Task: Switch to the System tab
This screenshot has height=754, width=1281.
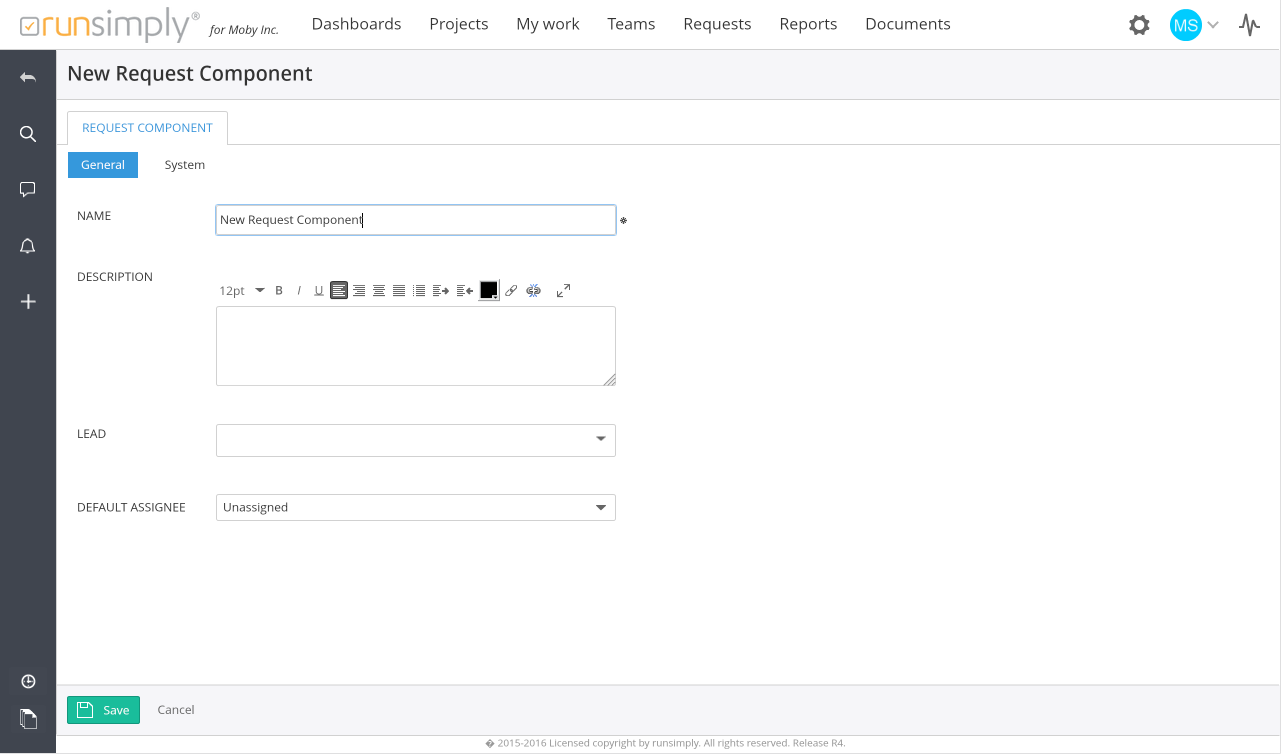Action: click(x=185, y=165)
